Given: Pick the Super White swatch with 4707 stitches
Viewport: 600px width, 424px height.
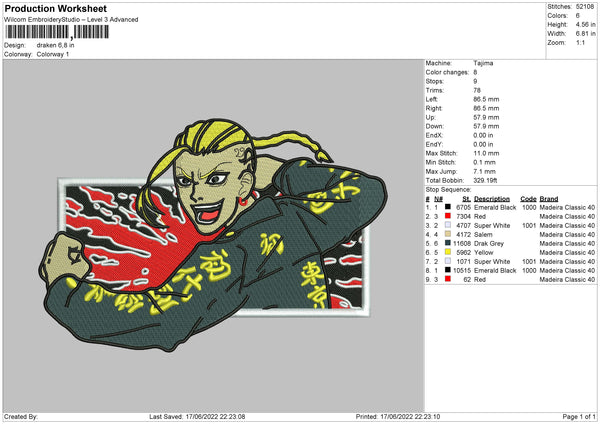Looking at the screenshot, I should coord(448,225).
